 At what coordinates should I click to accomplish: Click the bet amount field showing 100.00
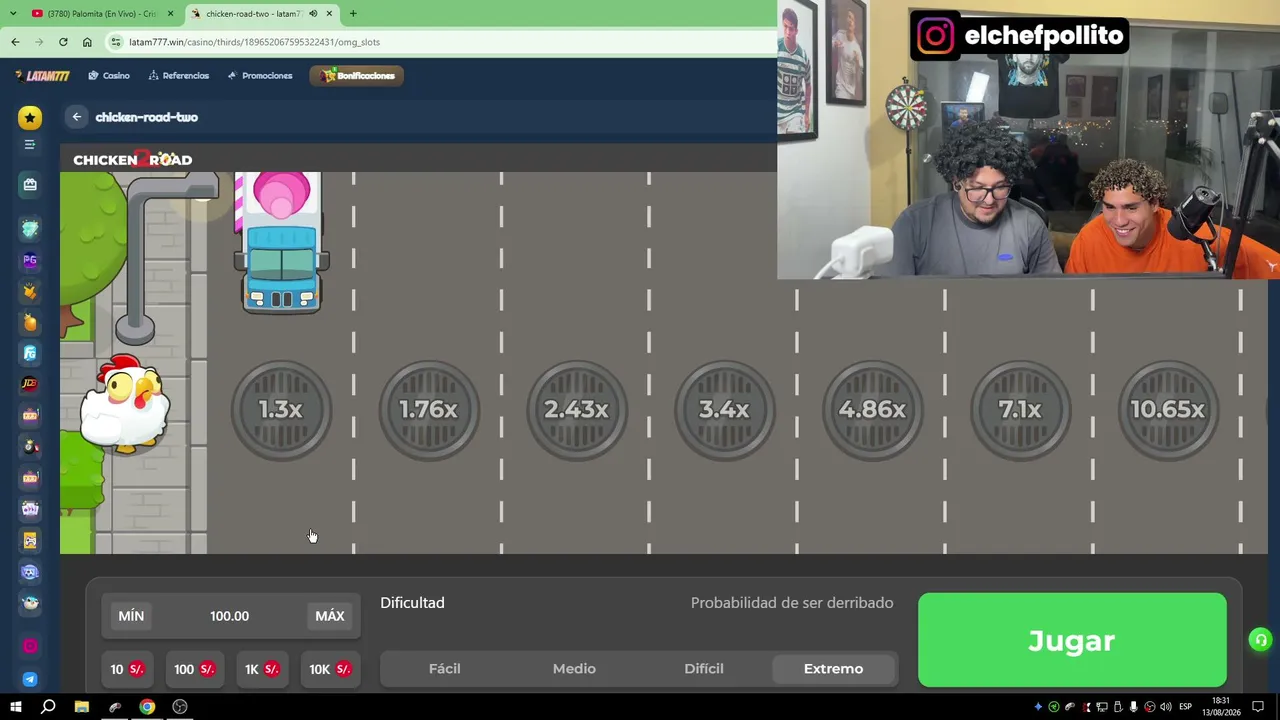click(x=230, y=616)
